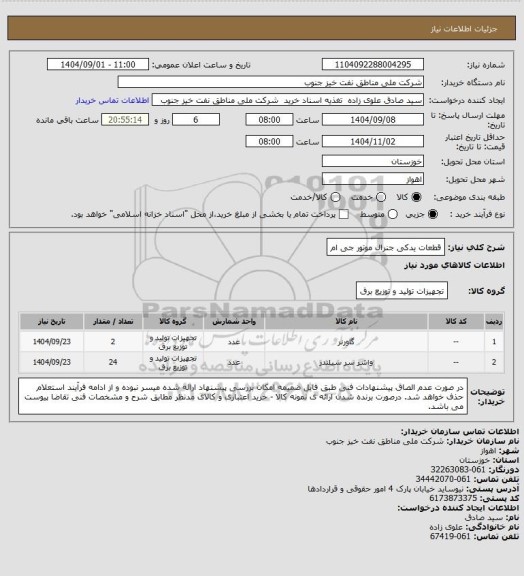Click the response deadline date 1404/09/08
The width and height of the screenshot is (524, 576).
[x=373, y=120]
